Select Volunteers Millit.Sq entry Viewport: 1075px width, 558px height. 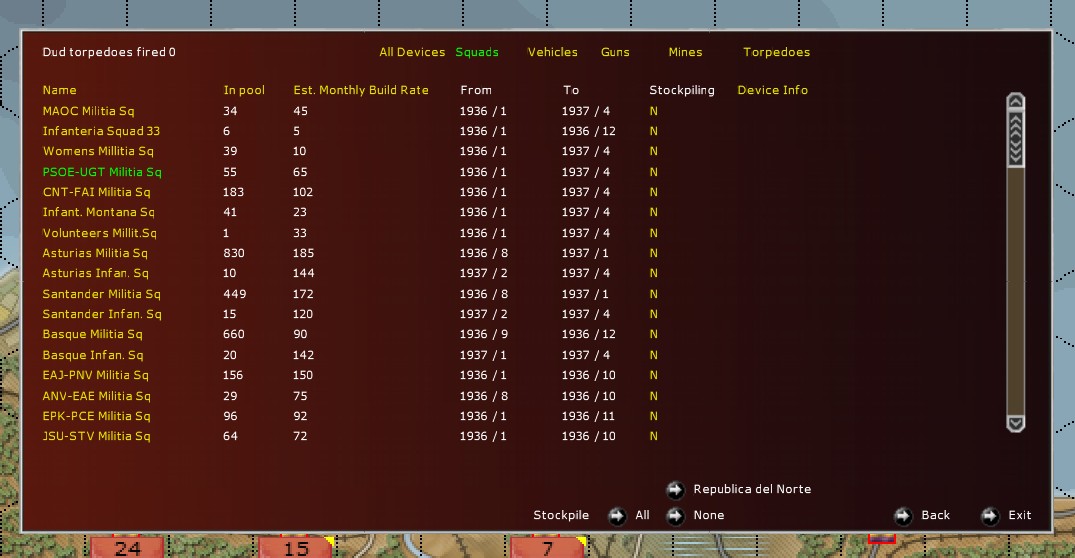tap(99, 233)
